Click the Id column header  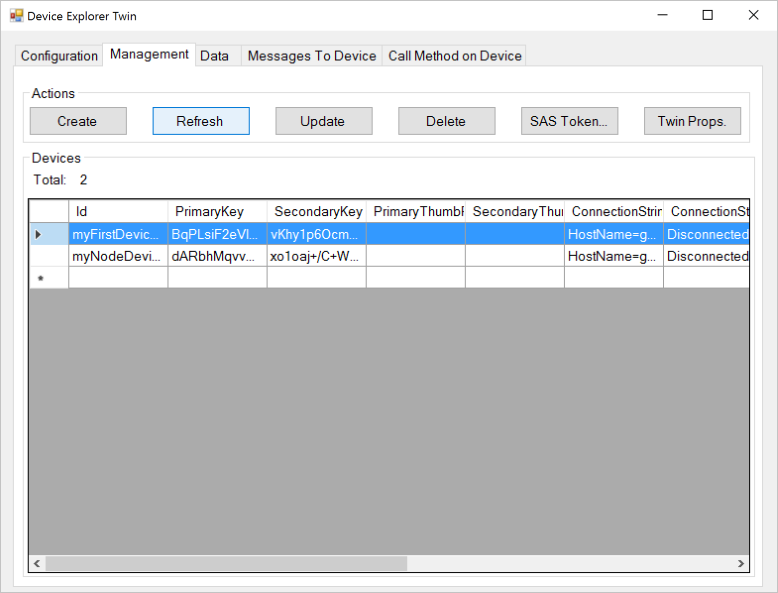click(118, 211)
